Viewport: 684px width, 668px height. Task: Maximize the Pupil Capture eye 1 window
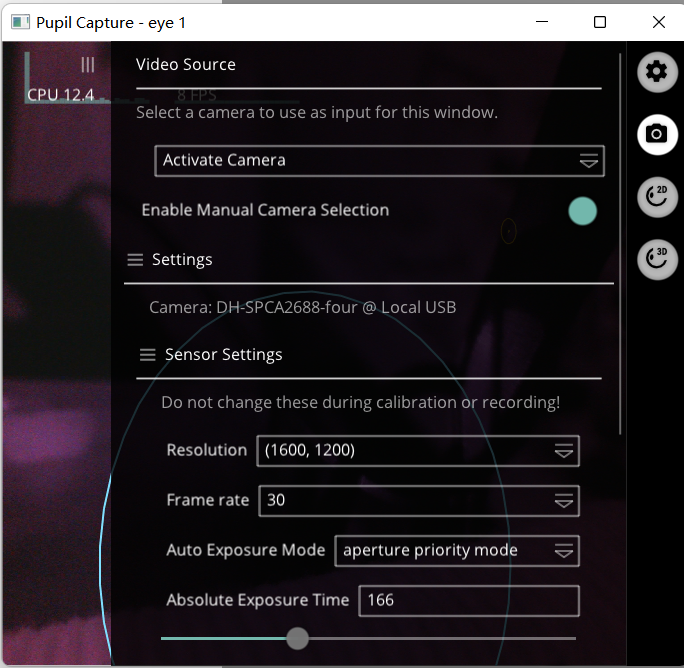coord(600,22)
